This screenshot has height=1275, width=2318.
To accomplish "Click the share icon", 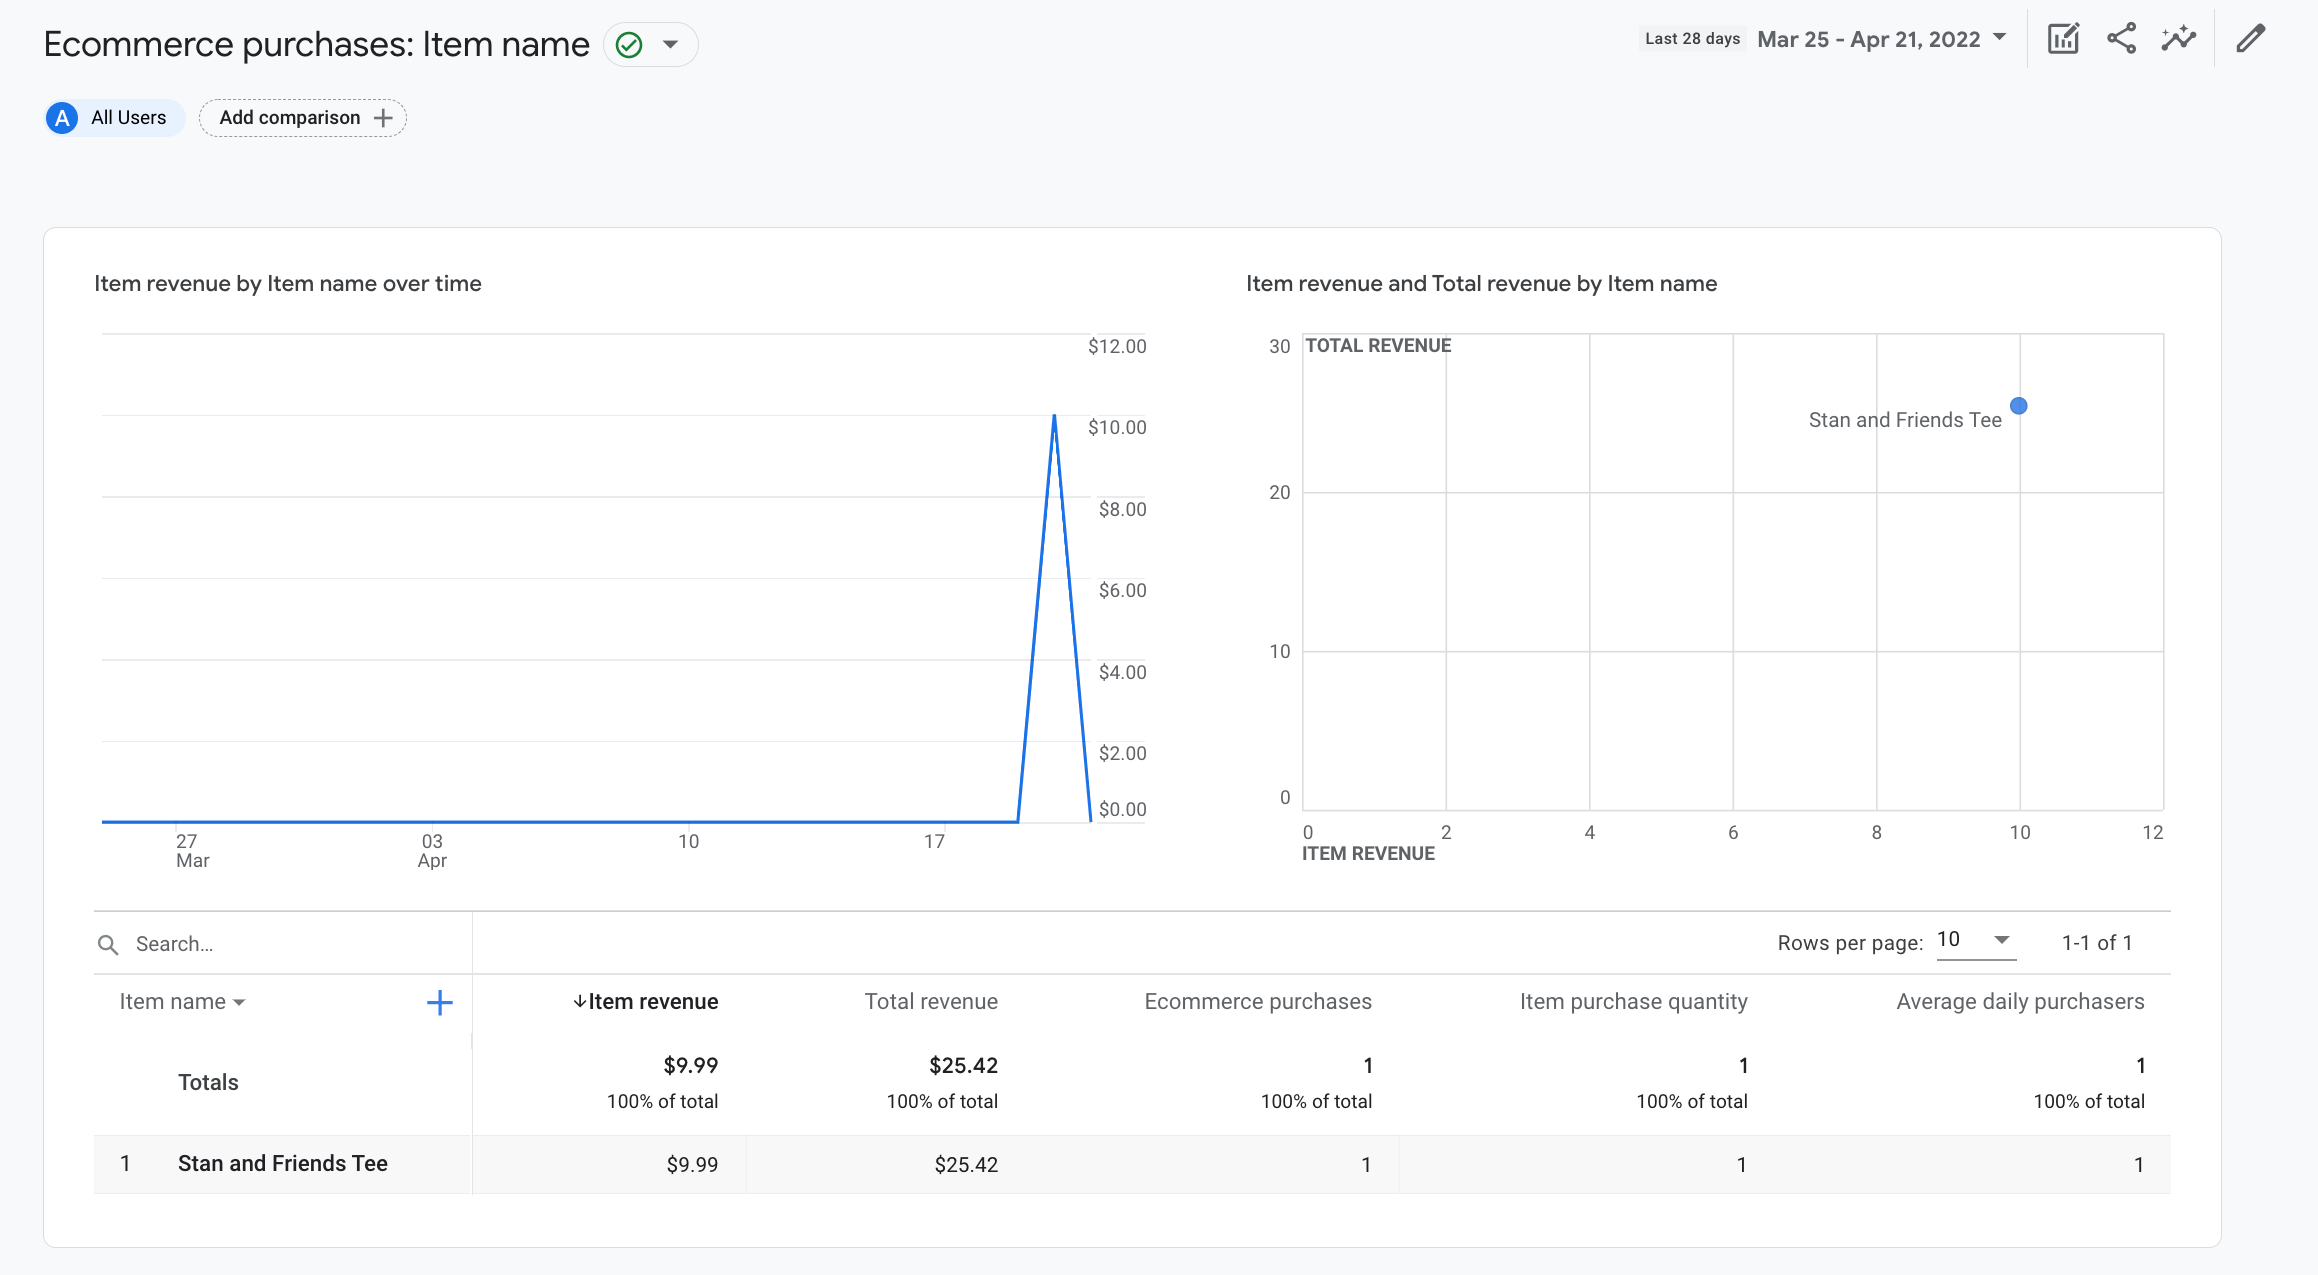I will pyautogui.click(x=2120, y=39).
